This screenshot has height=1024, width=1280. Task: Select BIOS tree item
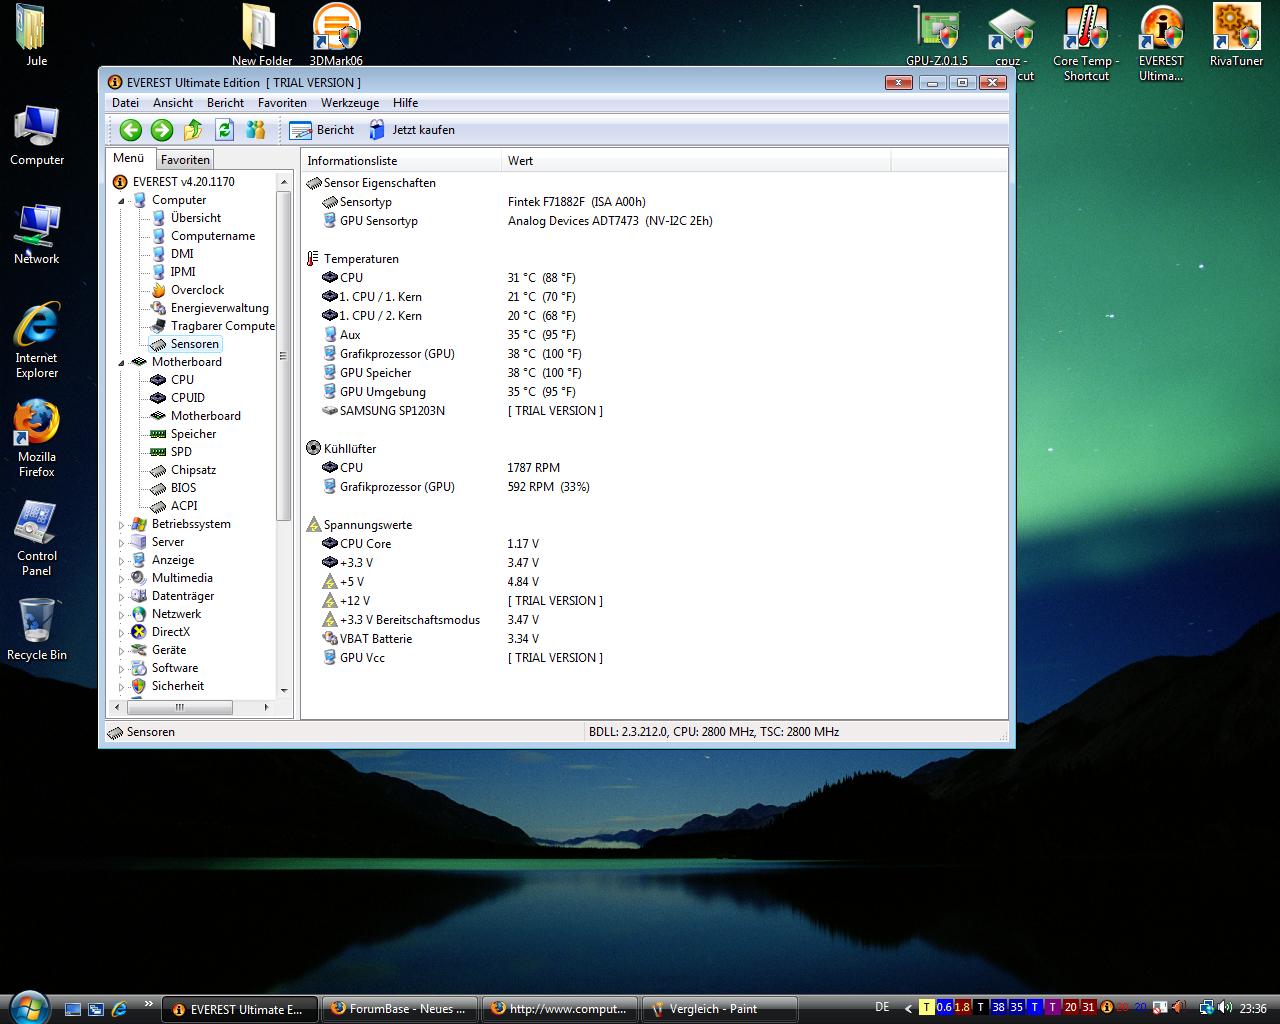tap(184, 488)
